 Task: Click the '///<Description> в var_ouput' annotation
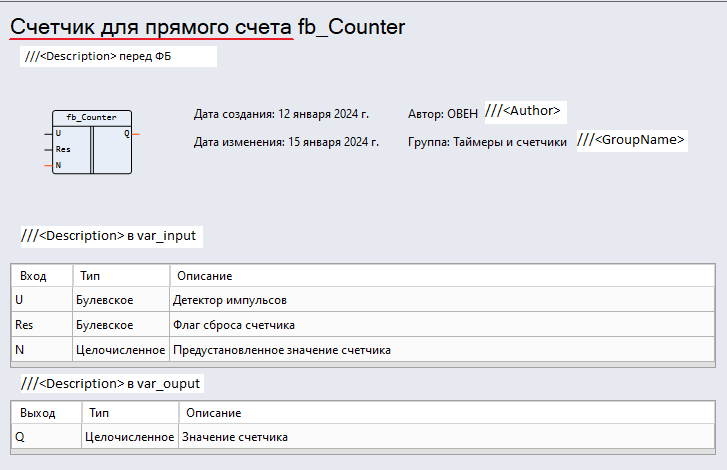point(112,384)
